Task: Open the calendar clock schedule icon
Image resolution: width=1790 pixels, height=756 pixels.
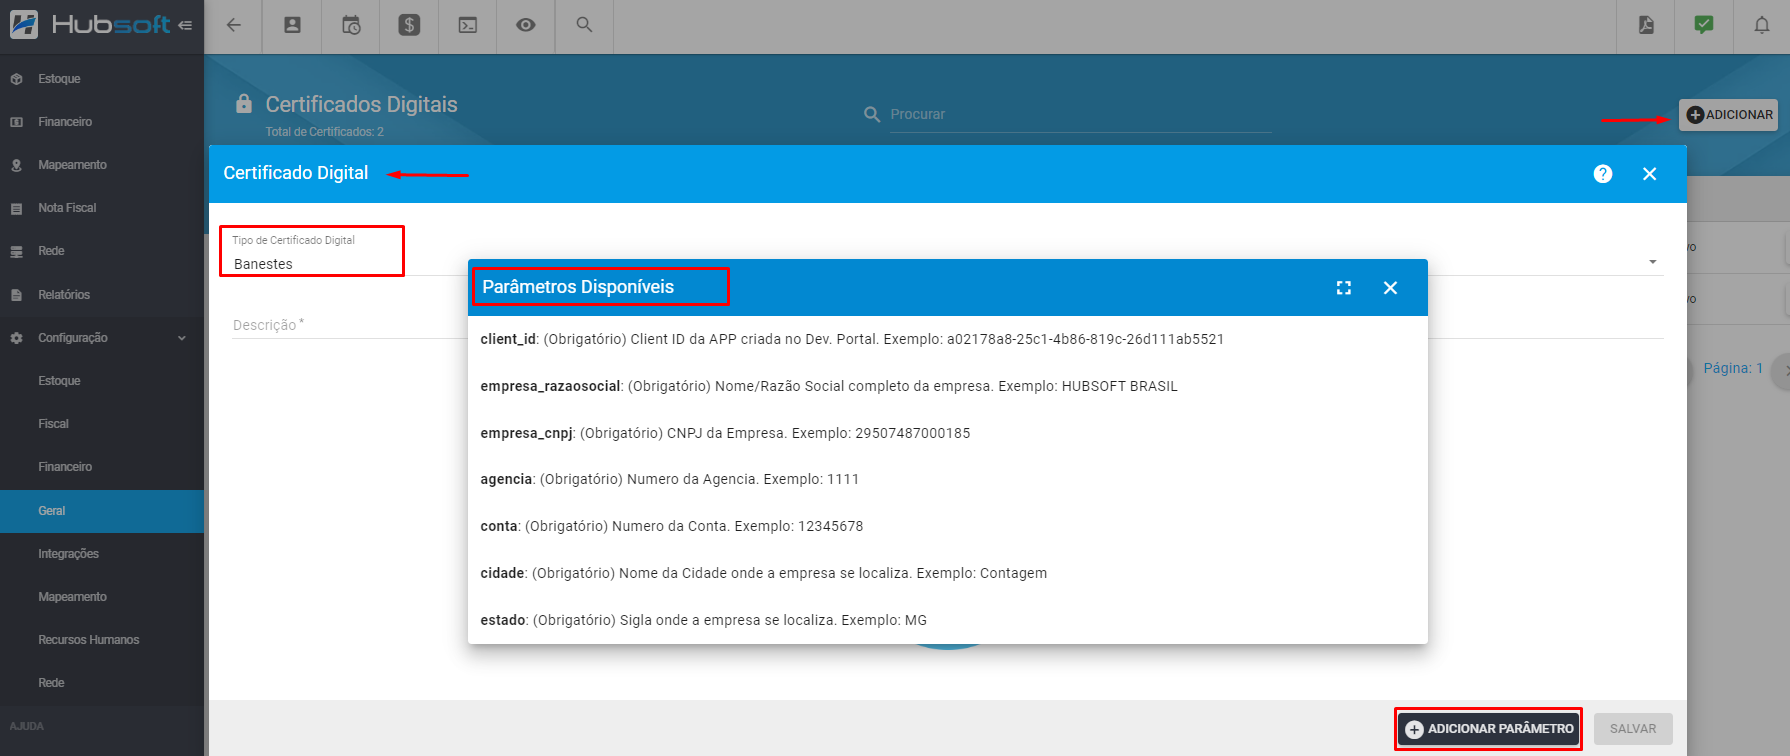Action: pyautogui.click(x=351, y=25)
